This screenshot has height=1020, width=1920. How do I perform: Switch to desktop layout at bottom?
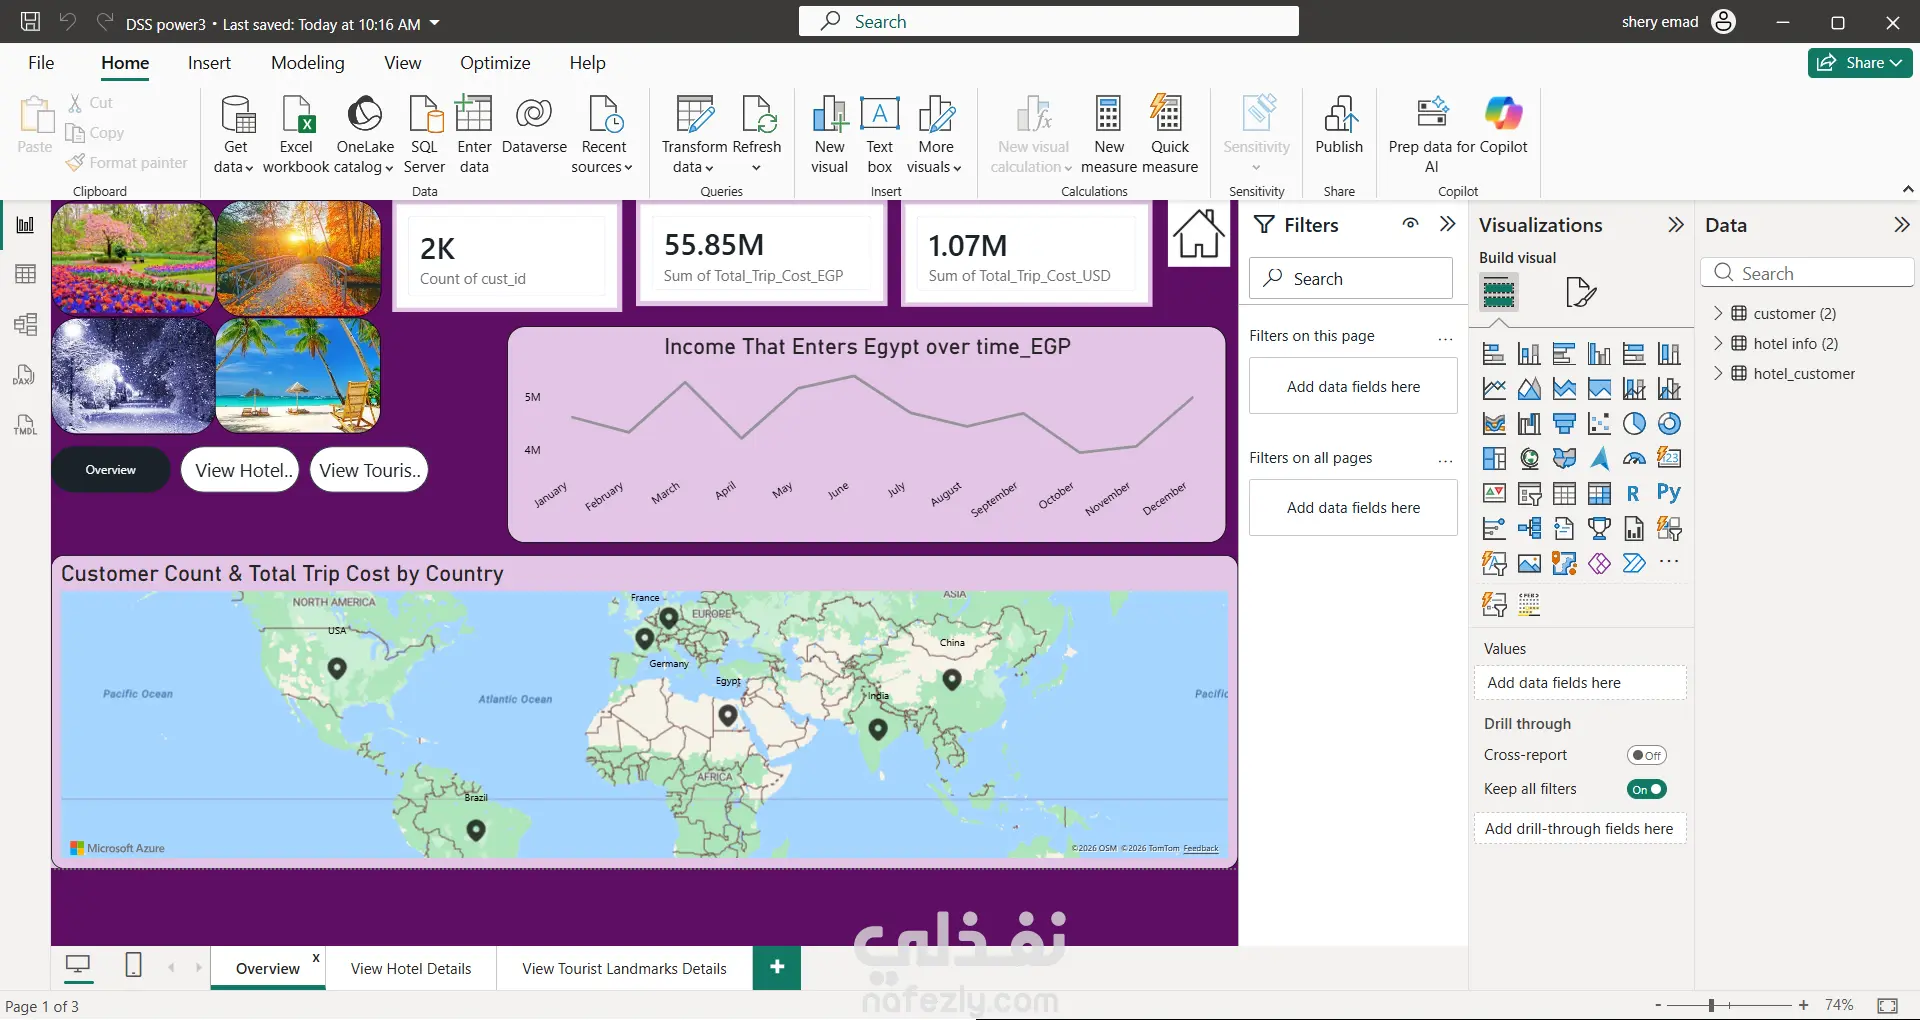click(77, 965)
